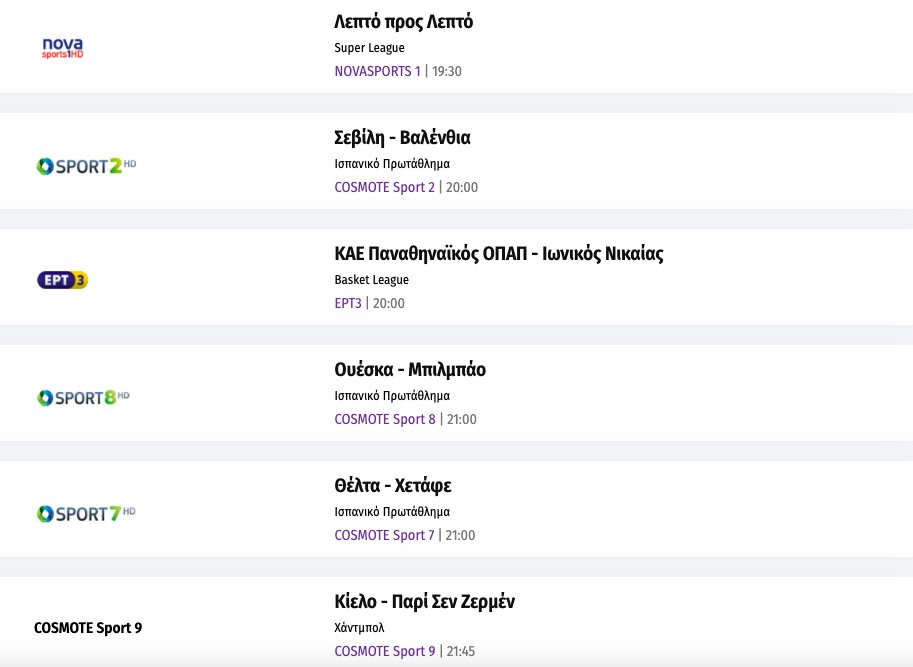The height and width of the screenshot is (667, 913).
Task: Open the COSMOTE Sport 9 purple link
Action: pyautogui.click(x=385, y=651)
